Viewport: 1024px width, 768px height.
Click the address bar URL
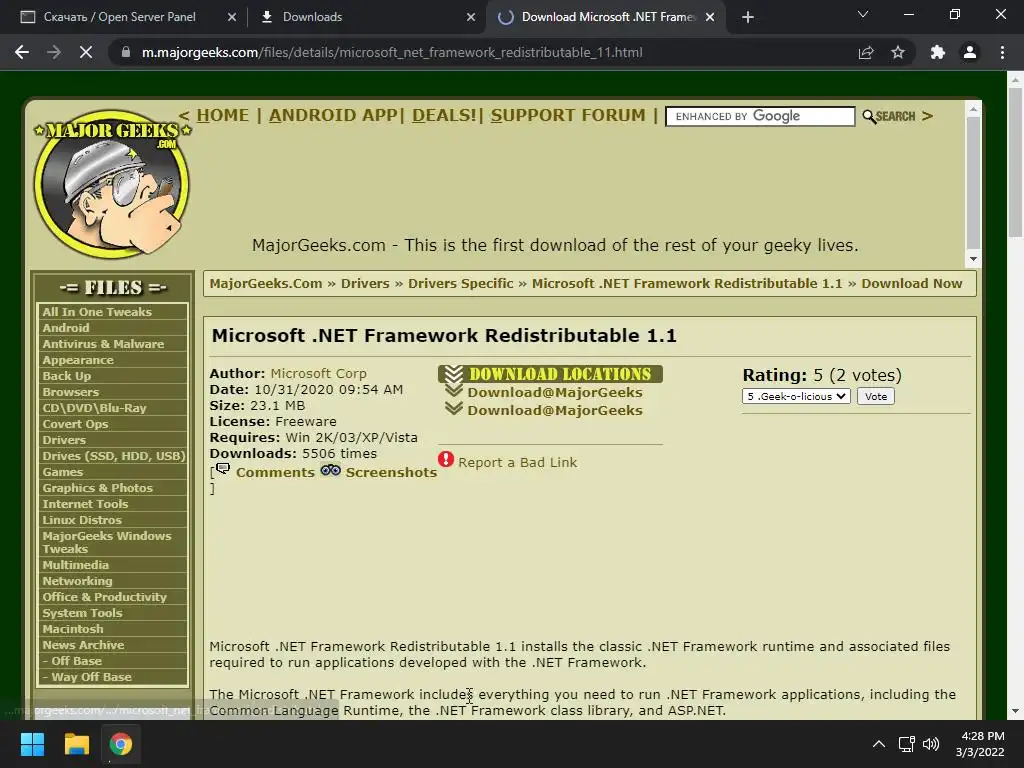click(392, 52)
